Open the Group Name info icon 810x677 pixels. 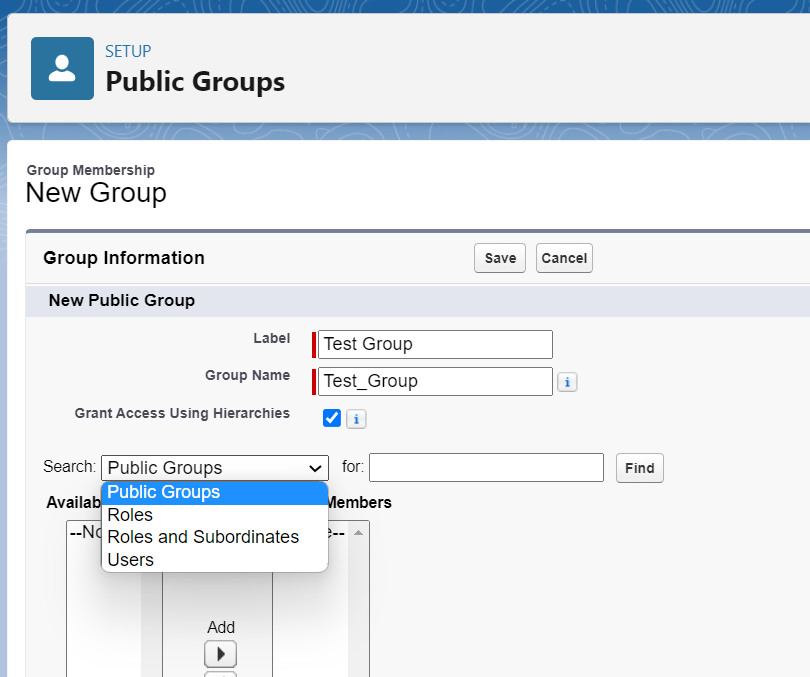567,382
